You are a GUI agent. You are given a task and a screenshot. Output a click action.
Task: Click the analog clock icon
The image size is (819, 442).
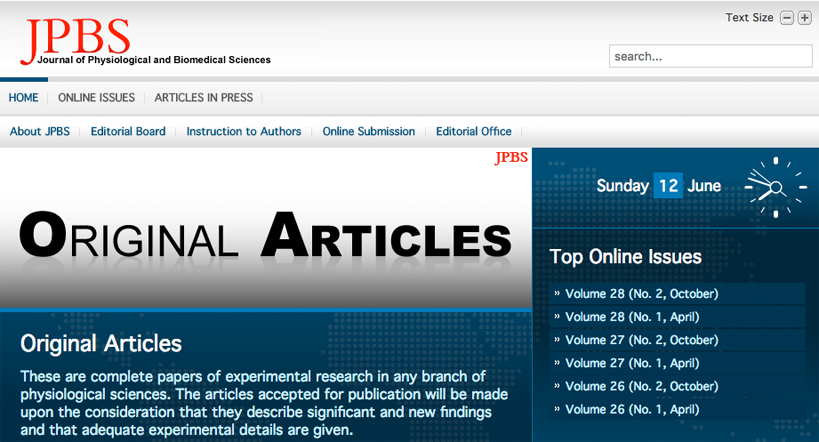(x=776, y=187)
